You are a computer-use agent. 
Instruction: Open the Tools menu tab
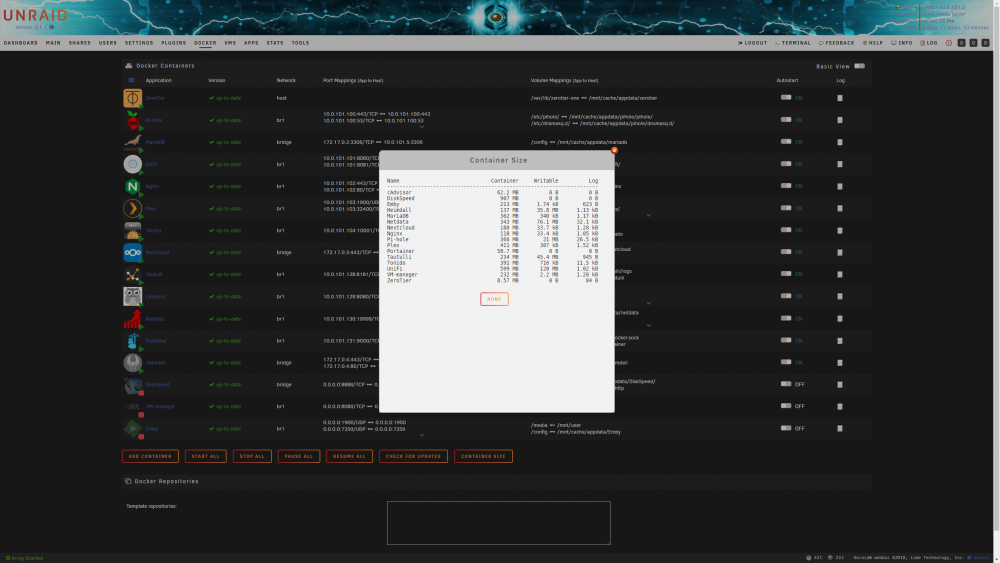click(x=300, y=43)
